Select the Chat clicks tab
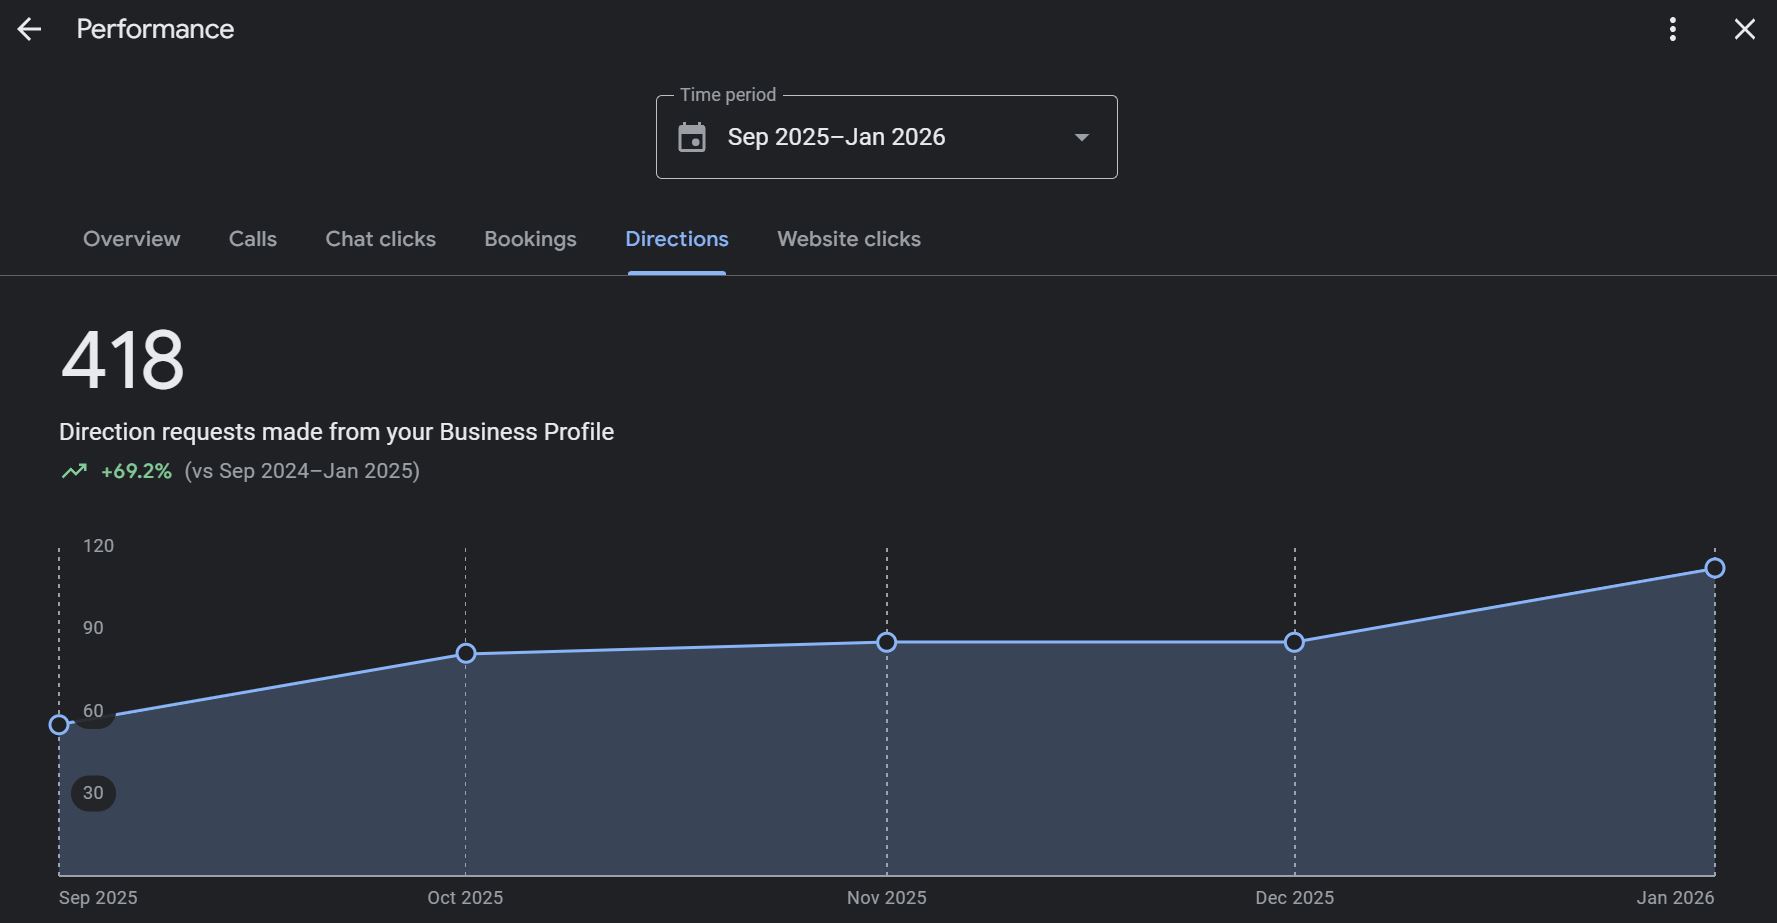This screenshot has width=1777, height=923. click(x=379, y=239)
